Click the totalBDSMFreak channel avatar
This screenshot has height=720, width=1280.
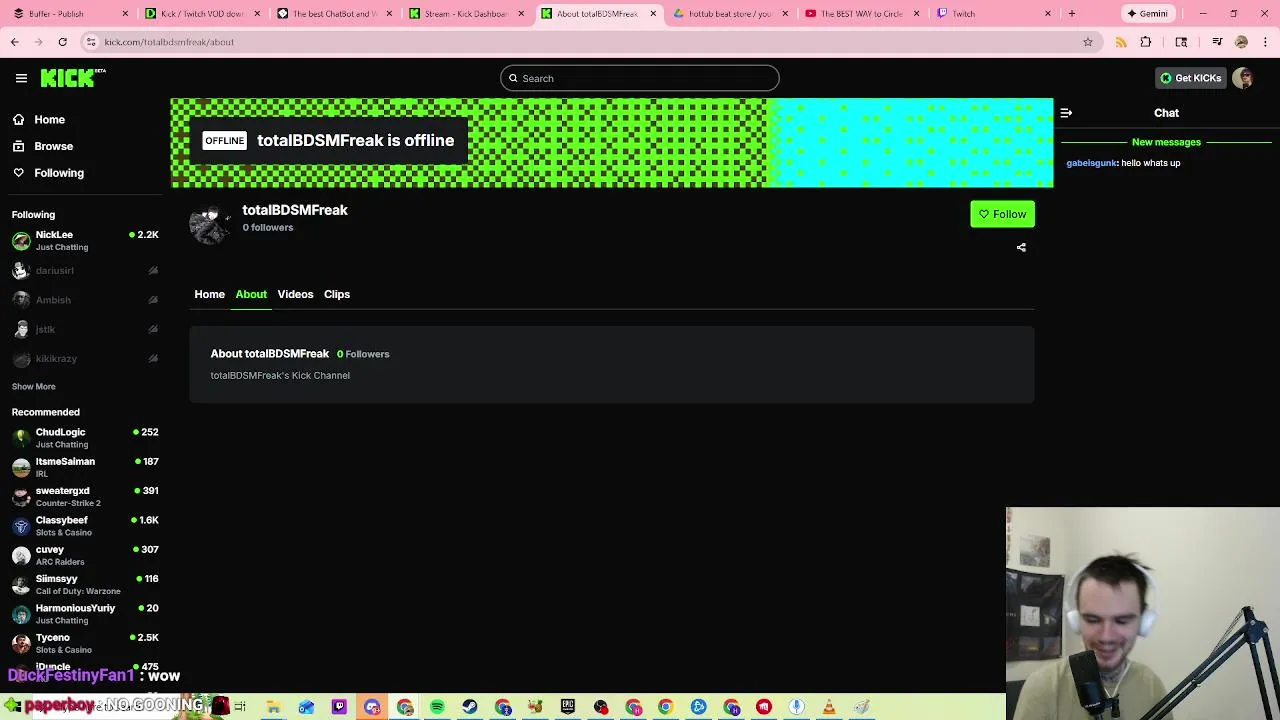(210, 225)
